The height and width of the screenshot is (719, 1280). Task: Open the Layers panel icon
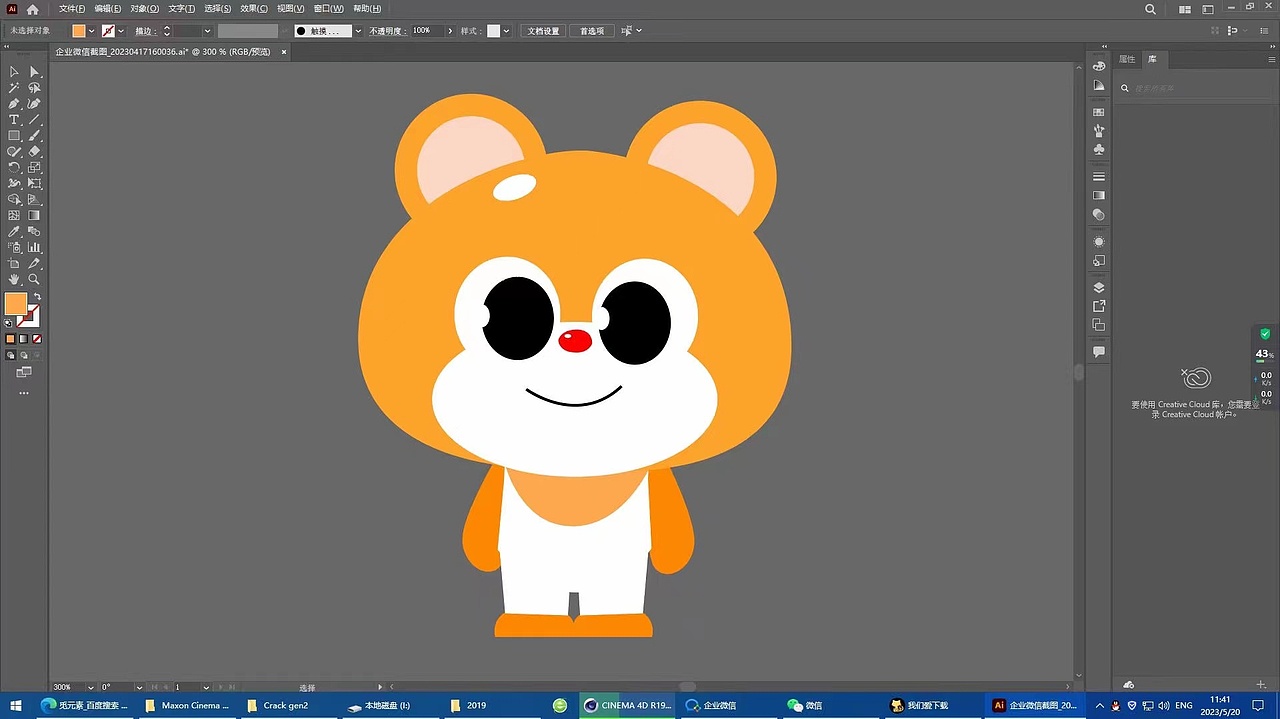click(x=1099, y=287)
